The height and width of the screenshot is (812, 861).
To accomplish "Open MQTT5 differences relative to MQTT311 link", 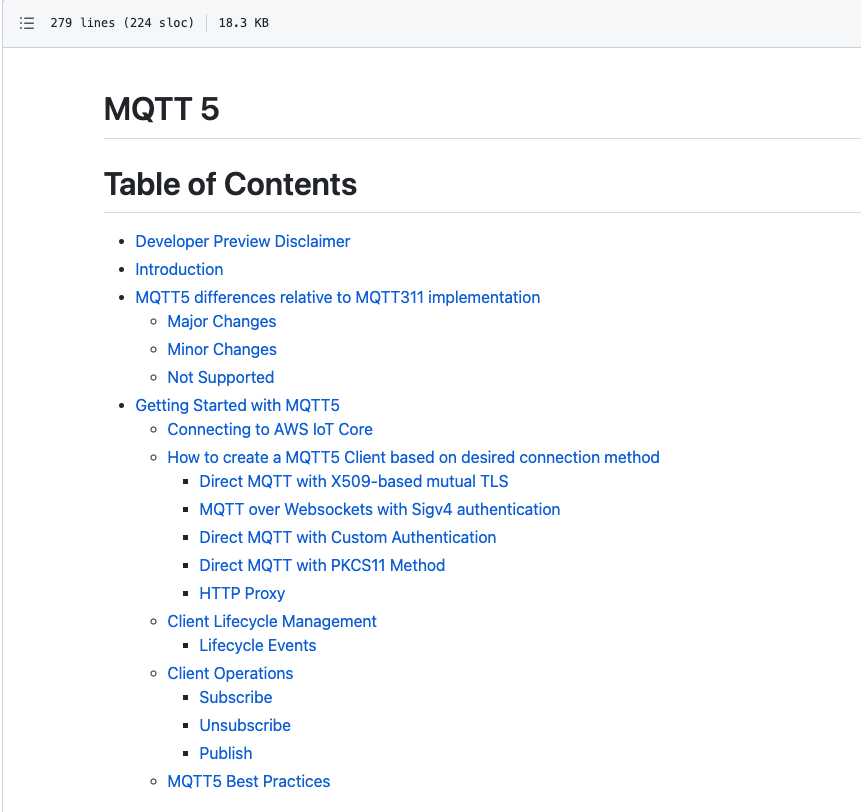I will [x=338, y=298].
